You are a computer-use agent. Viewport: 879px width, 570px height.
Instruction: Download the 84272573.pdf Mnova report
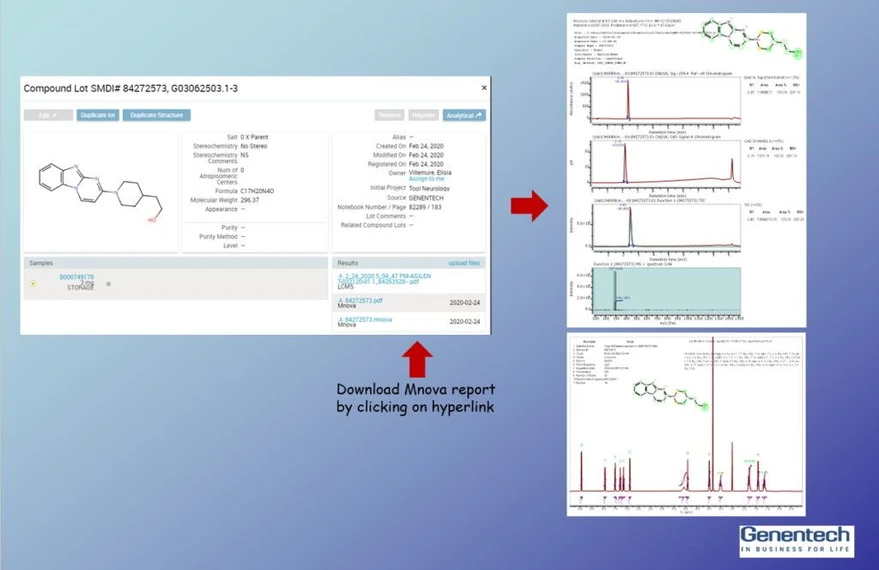click(363, 300)
